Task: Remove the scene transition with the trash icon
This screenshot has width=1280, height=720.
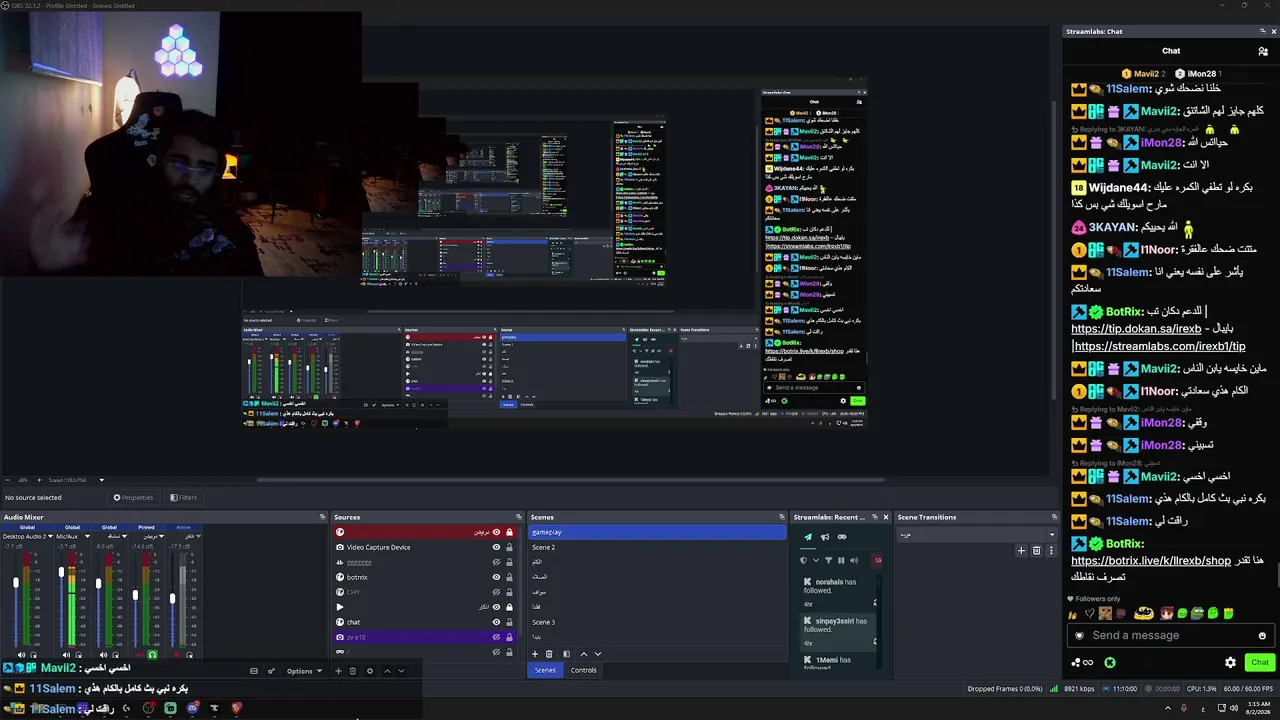Action: (x=1036, y=550)
